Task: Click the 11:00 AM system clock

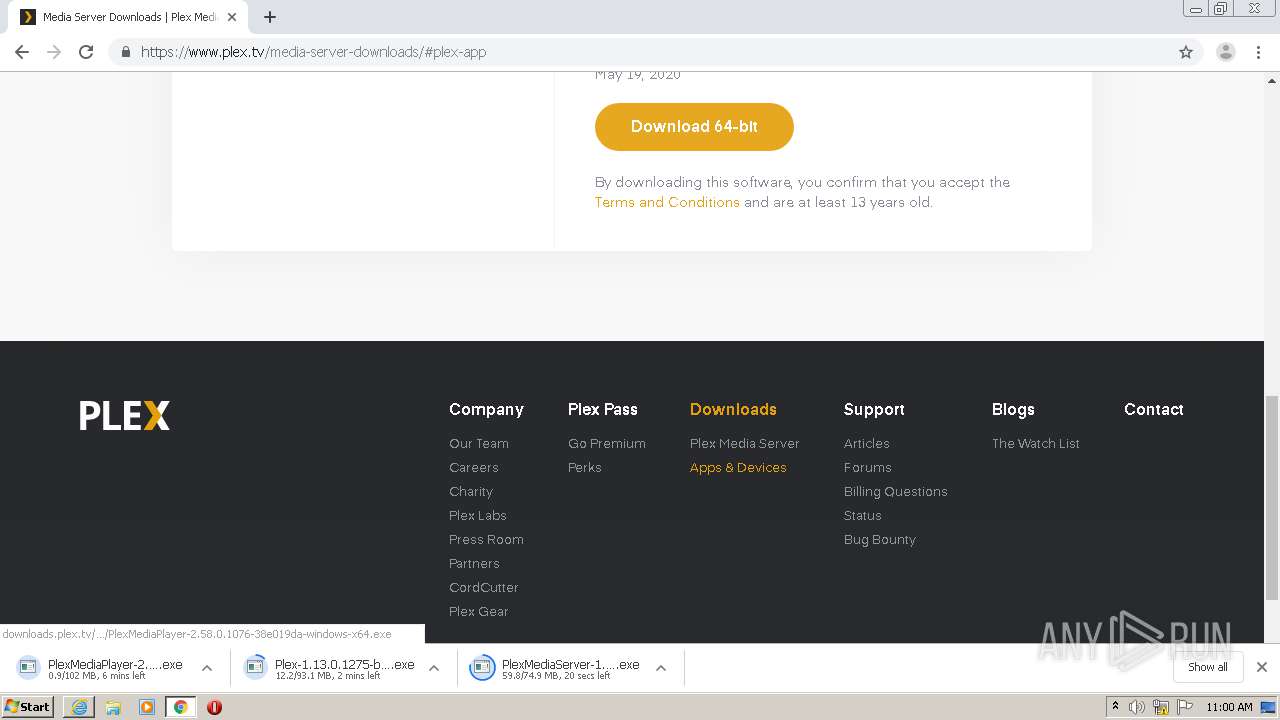Action: pos(1229,707)
